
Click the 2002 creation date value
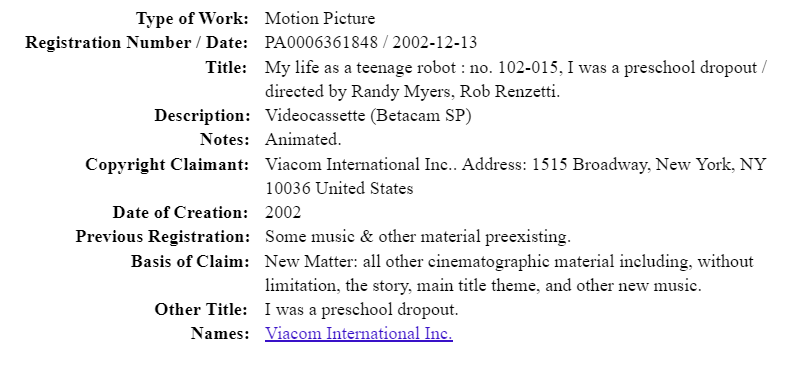[x=283, y=212]
